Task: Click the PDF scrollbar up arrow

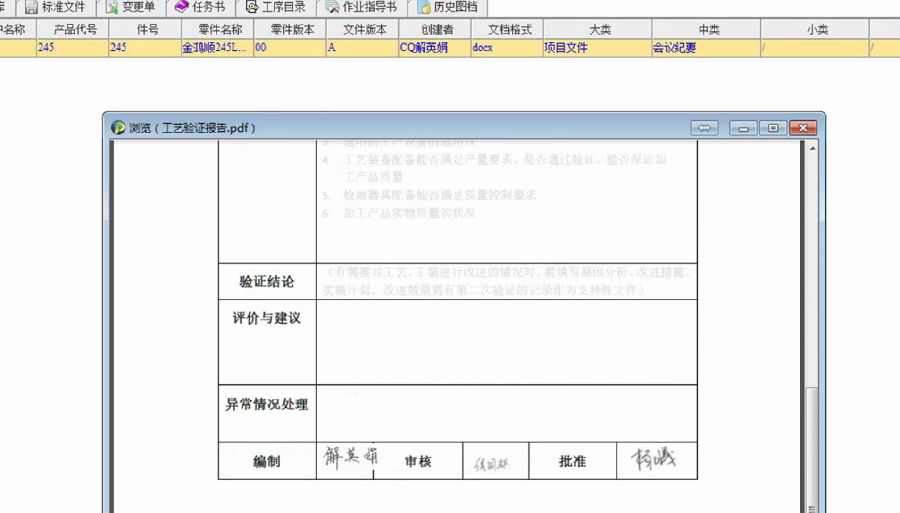Action: coord(813,148)
